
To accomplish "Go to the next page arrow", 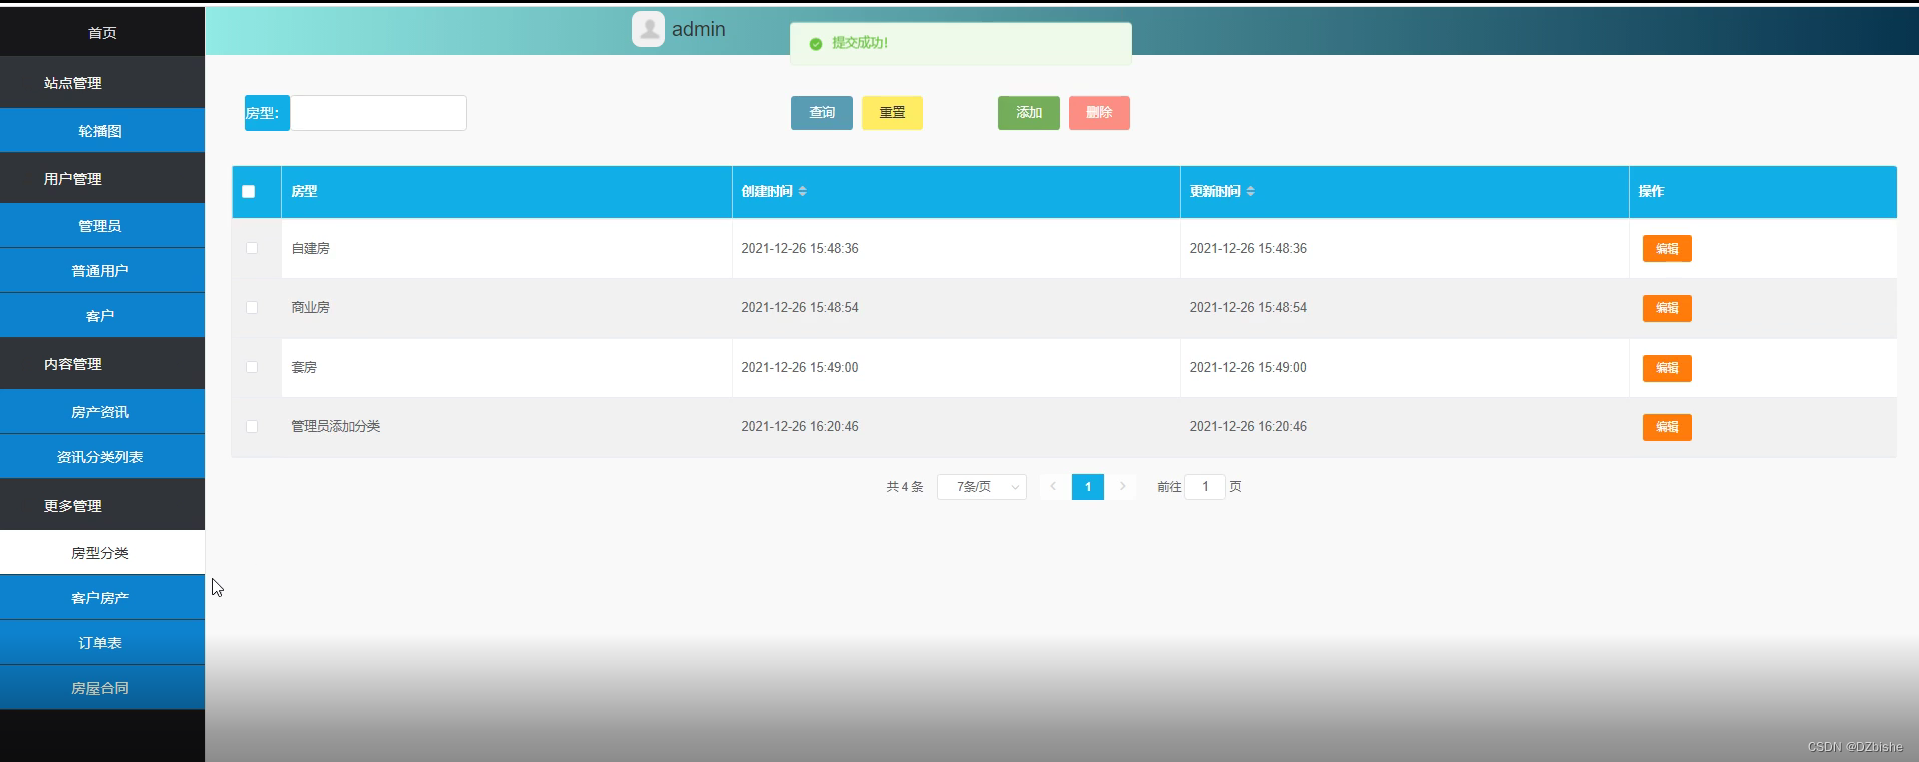I will pos(1122,487).
